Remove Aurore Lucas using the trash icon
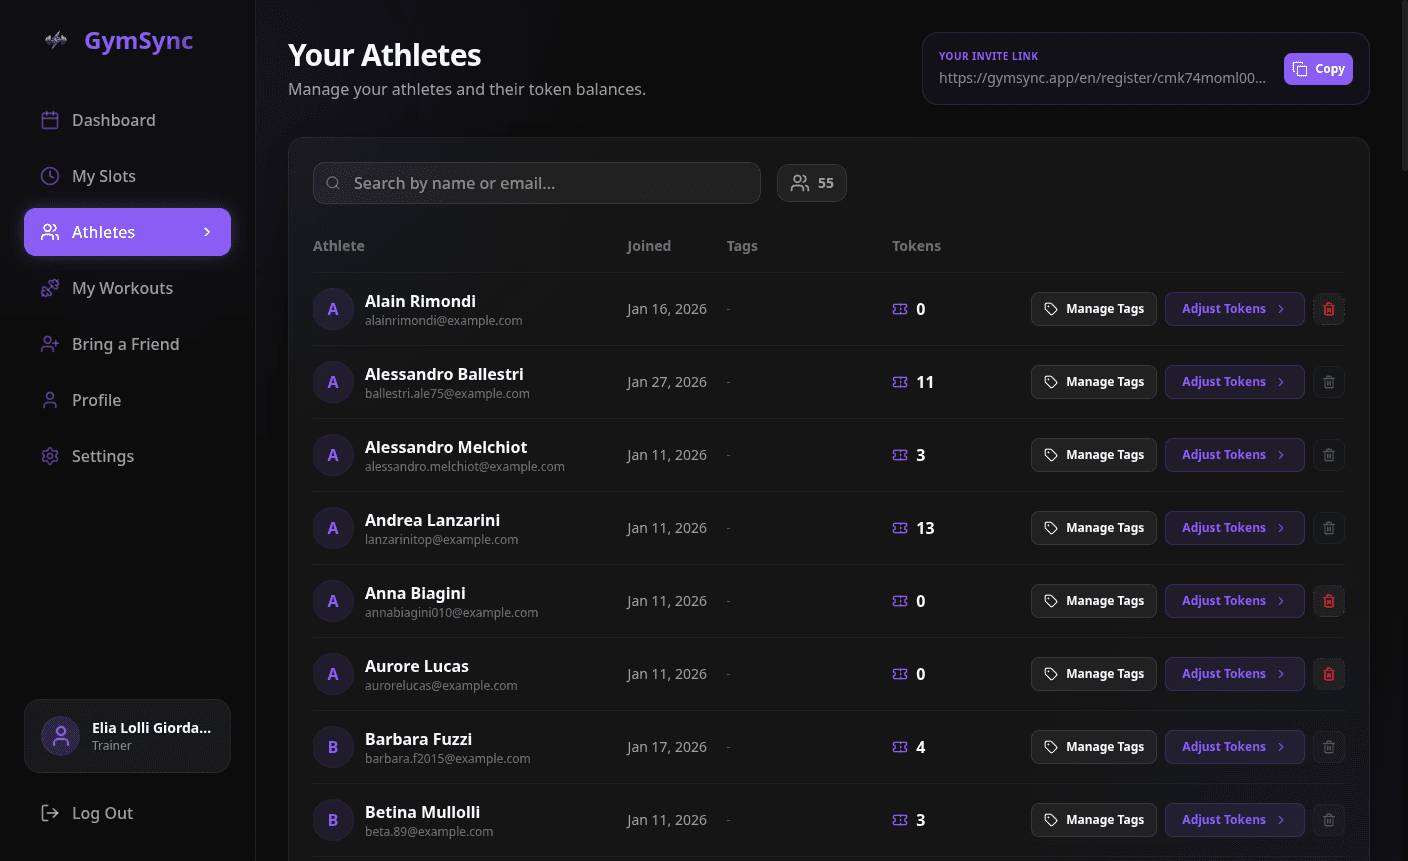The height and width of the screenshot is (861, 1408). [x=1328, y=674]
